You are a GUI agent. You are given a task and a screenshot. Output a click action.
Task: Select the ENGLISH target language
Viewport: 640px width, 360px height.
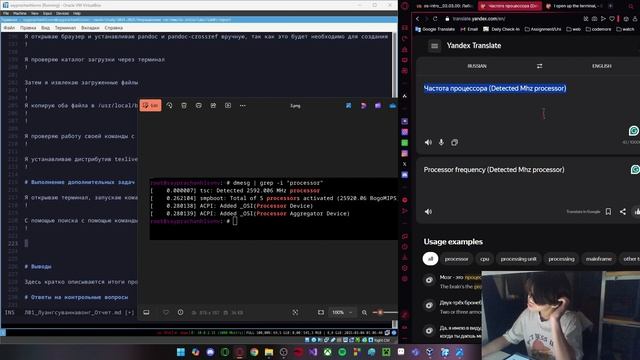[x=602, y=66]
